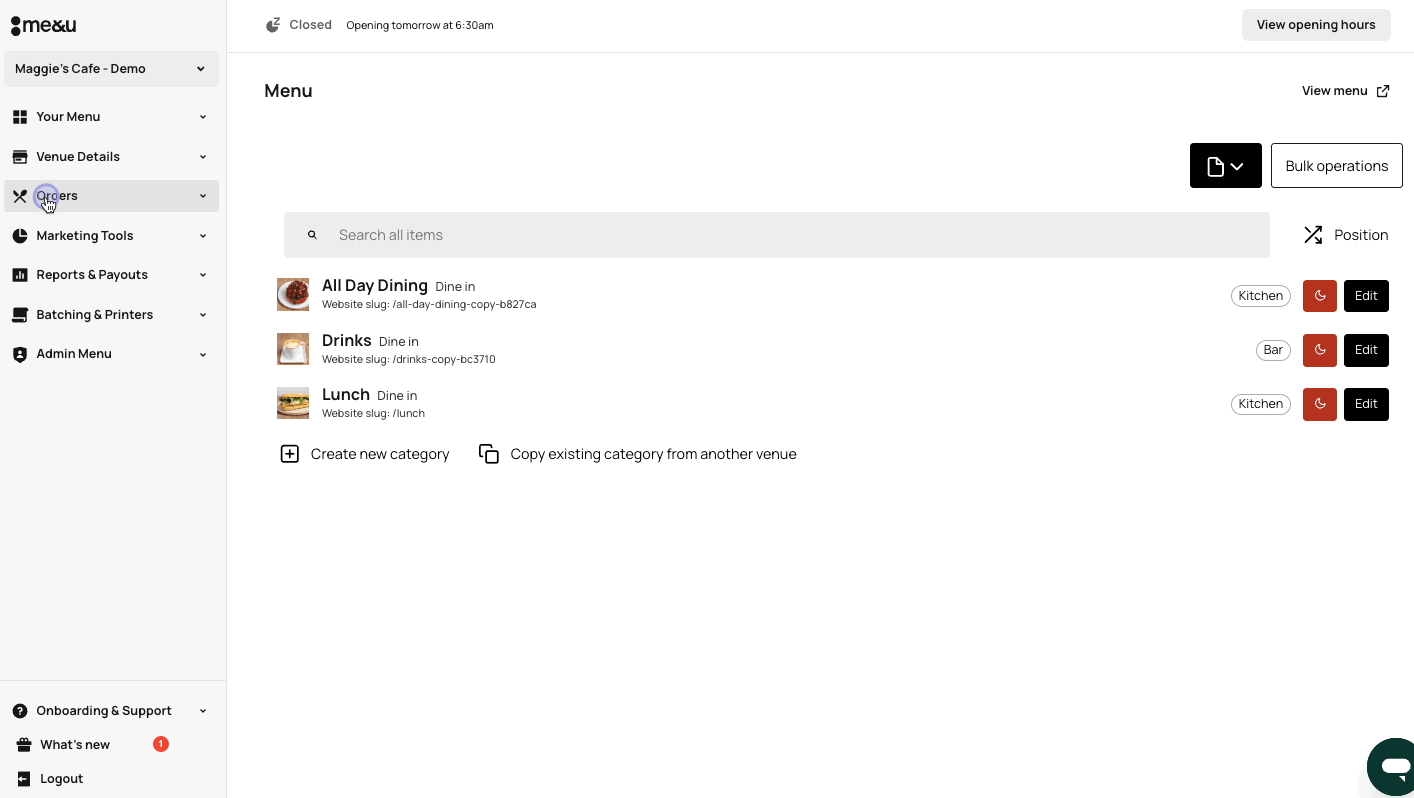Click the Logout icon
Screen dimensions: 1414x798
coord(23,779)
